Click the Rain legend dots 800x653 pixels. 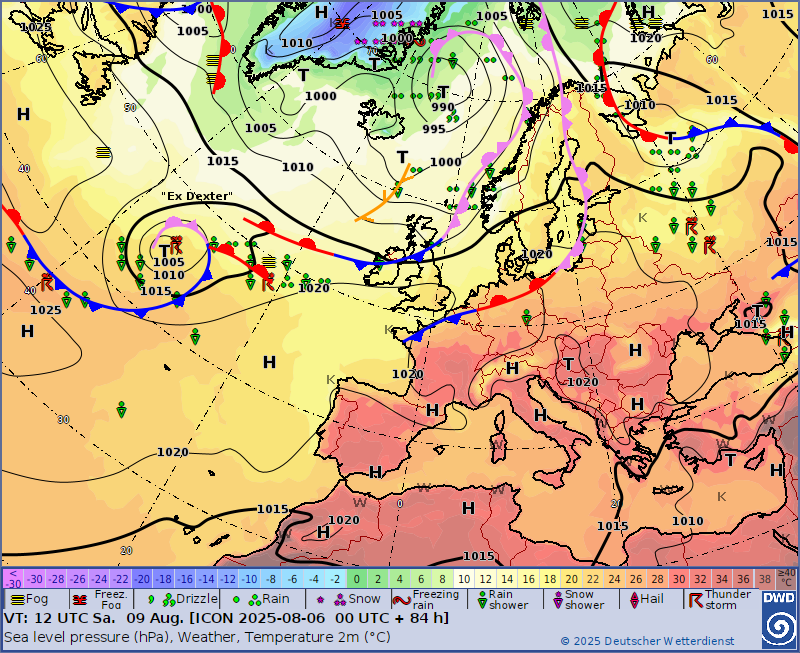(240, 599)
